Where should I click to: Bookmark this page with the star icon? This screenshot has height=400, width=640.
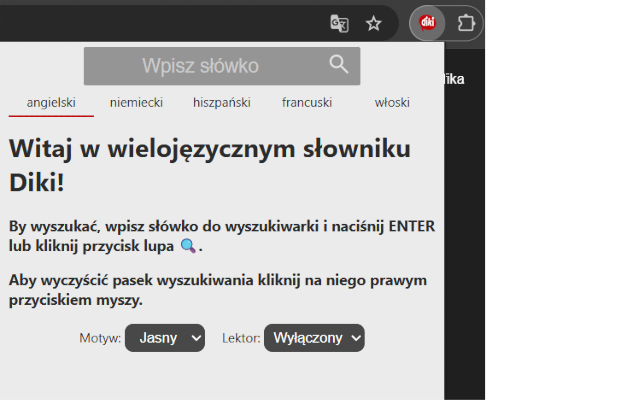pos(373,23)
